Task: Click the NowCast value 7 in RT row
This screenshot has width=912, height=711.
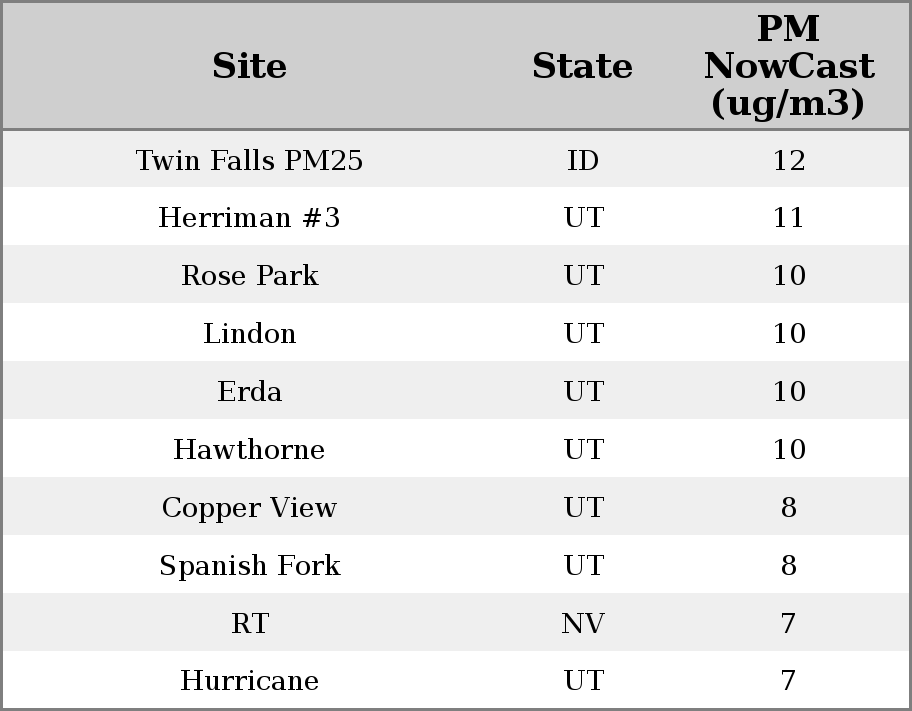Action: coord(788,624)
